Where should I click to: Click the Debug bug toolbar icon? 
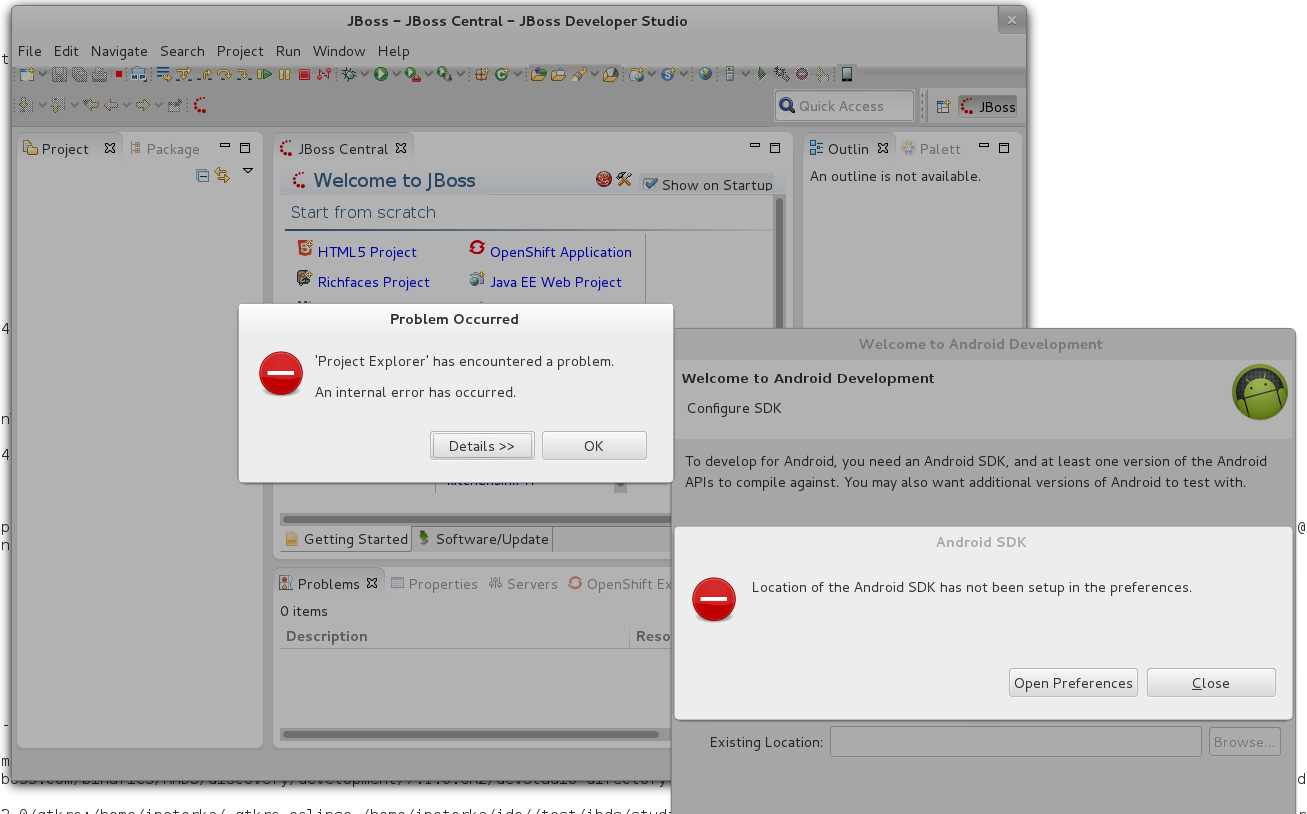[349, 74]
